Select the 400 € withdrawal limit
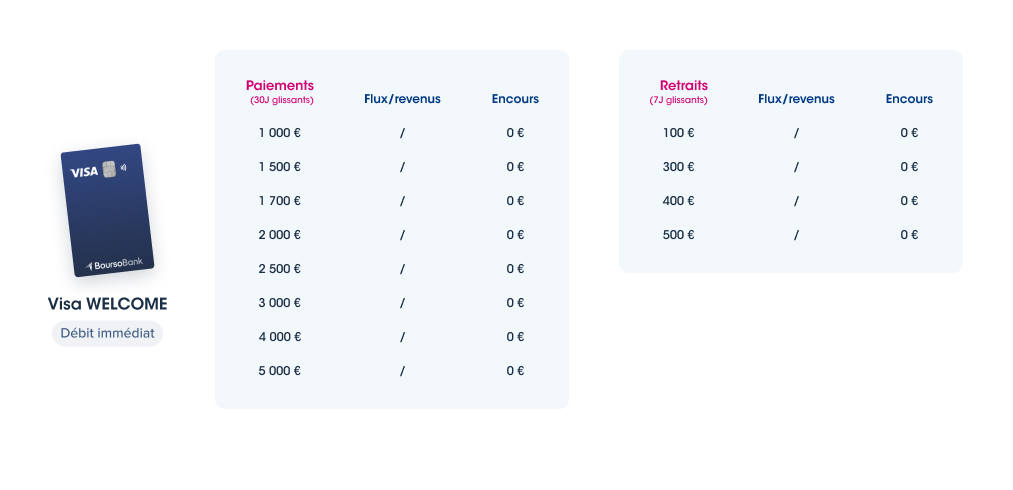 coord(678,201)
